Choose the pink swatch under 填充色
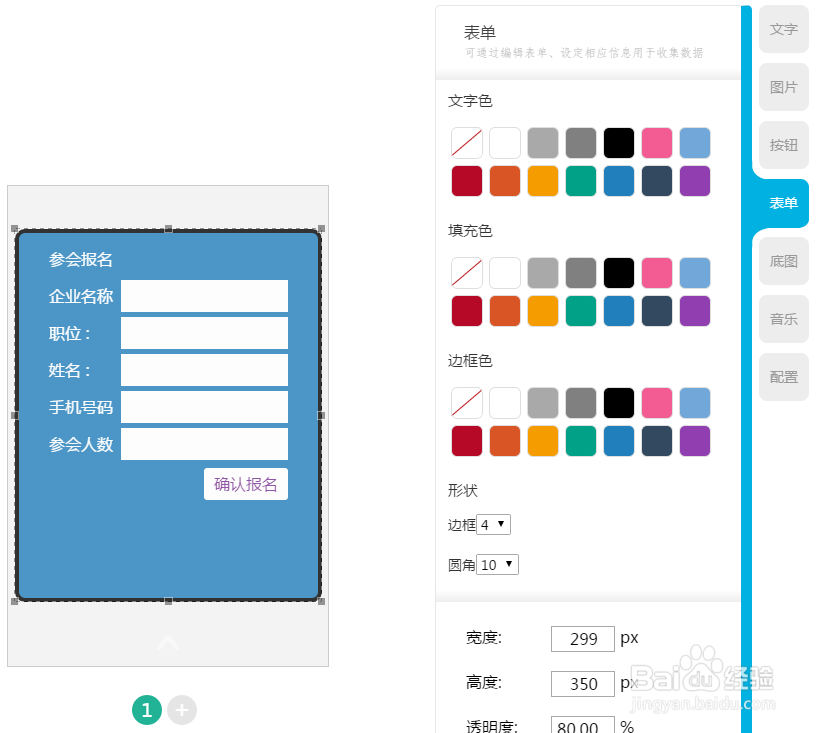 (656, 272)
